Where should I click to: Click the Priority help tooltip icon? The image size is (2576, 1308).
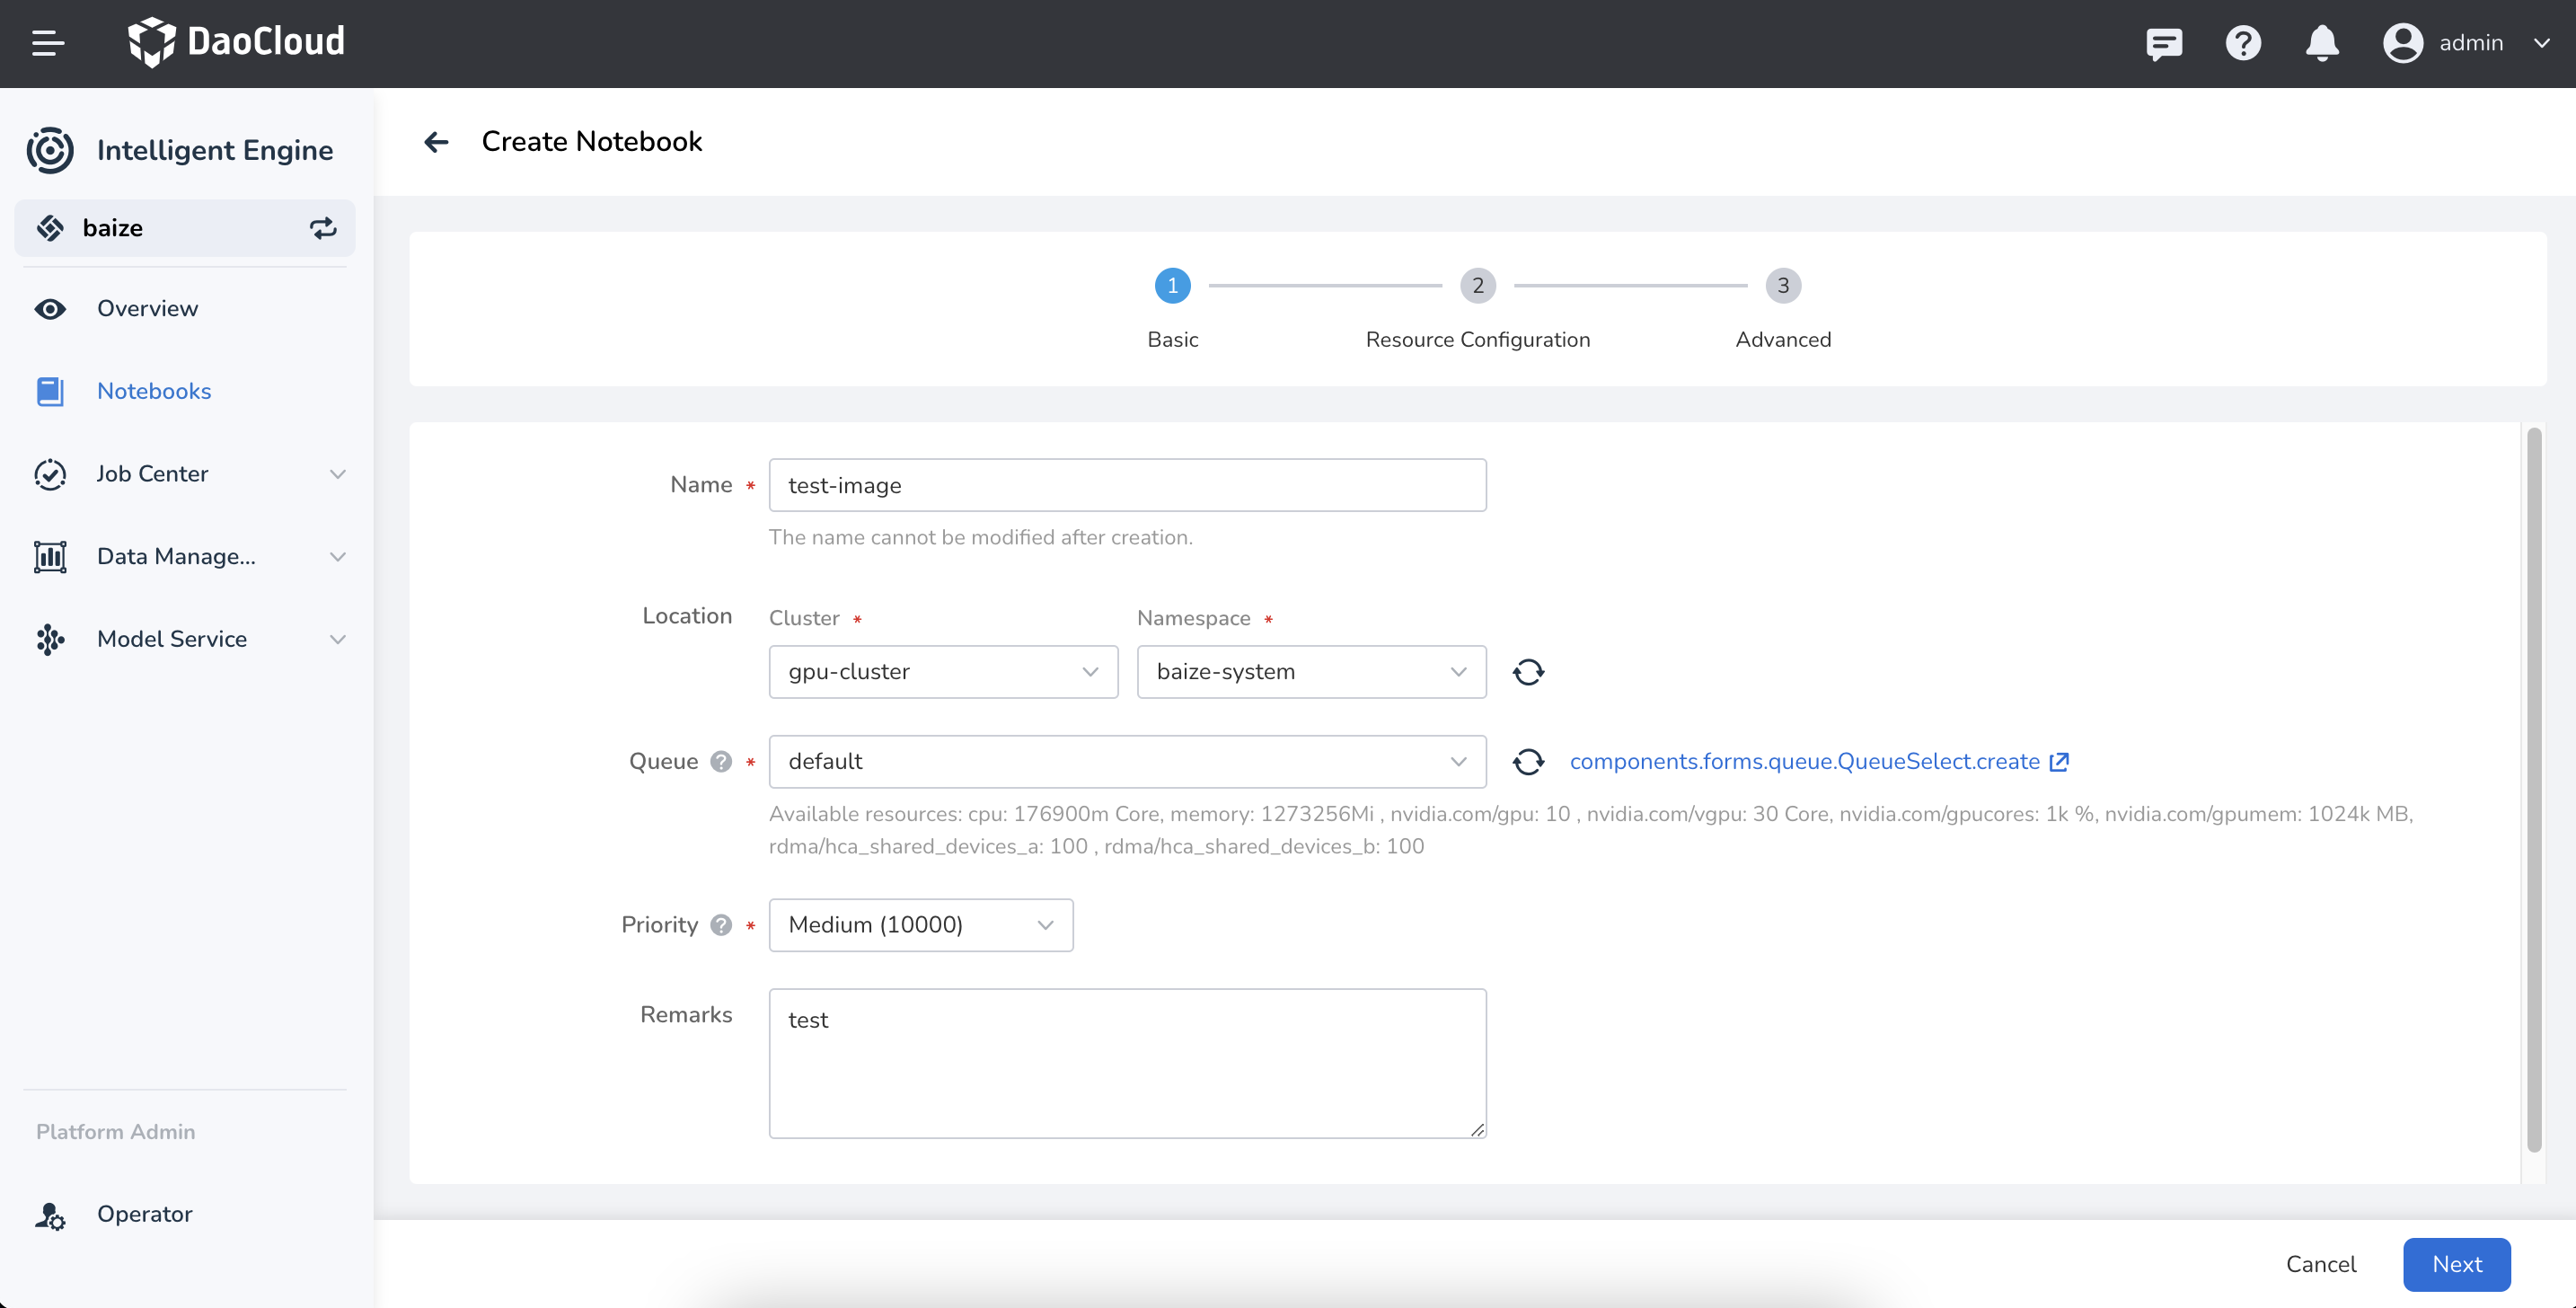tap(722, 925)
